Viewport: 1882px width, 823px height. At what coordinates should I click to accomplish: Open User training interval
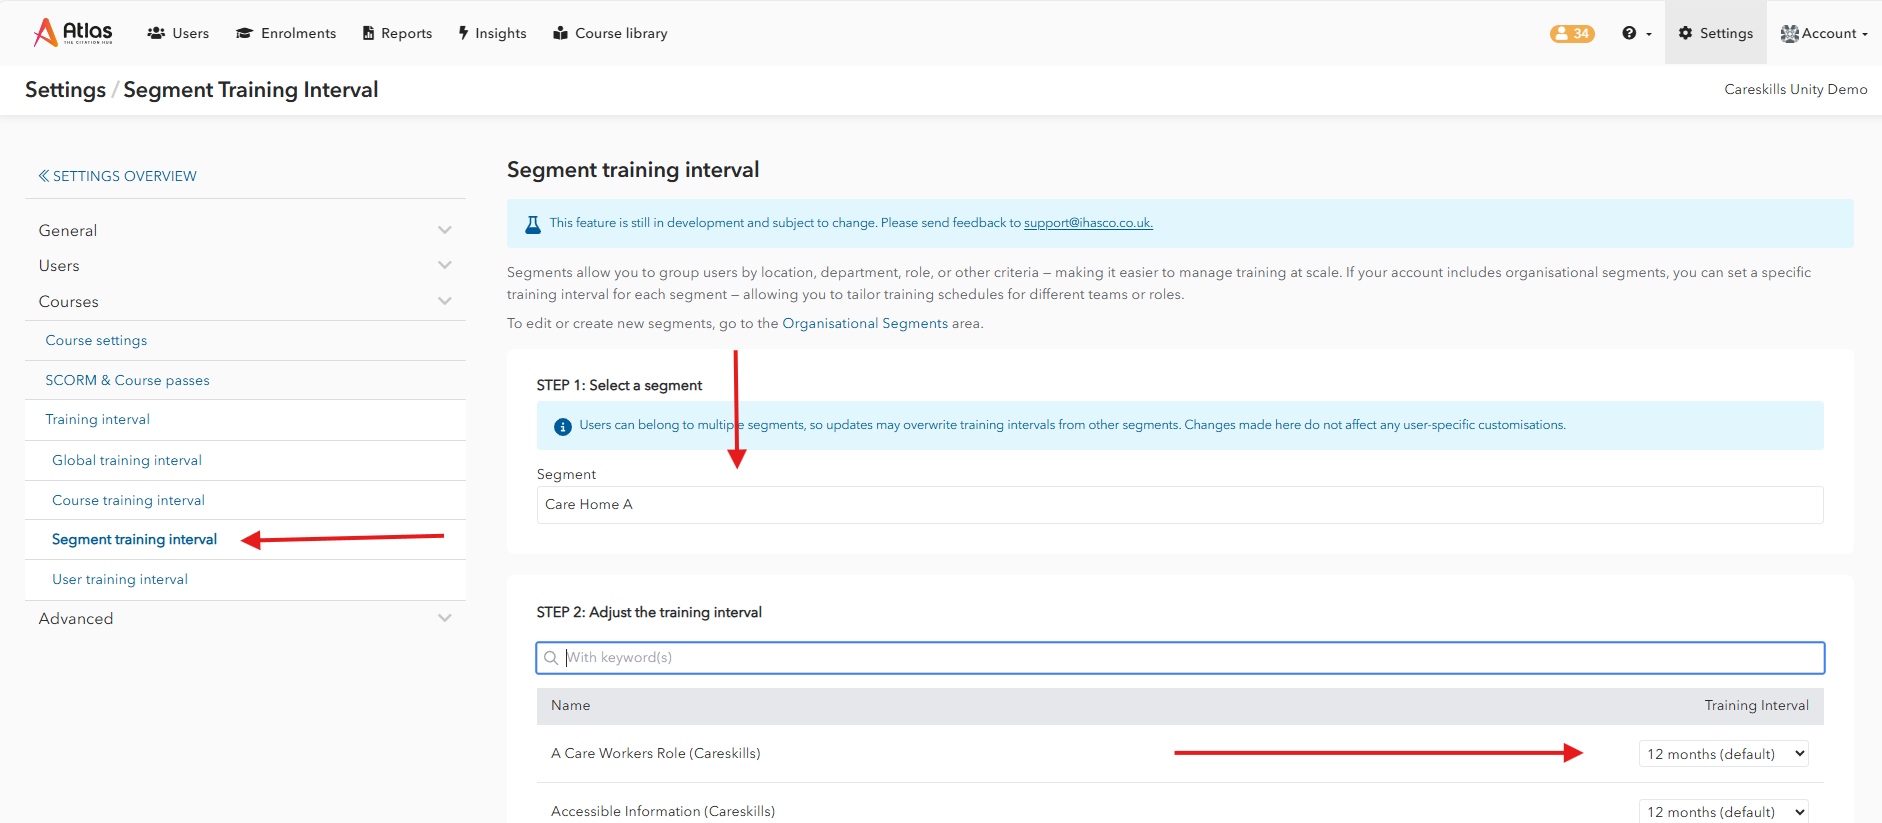120,579
